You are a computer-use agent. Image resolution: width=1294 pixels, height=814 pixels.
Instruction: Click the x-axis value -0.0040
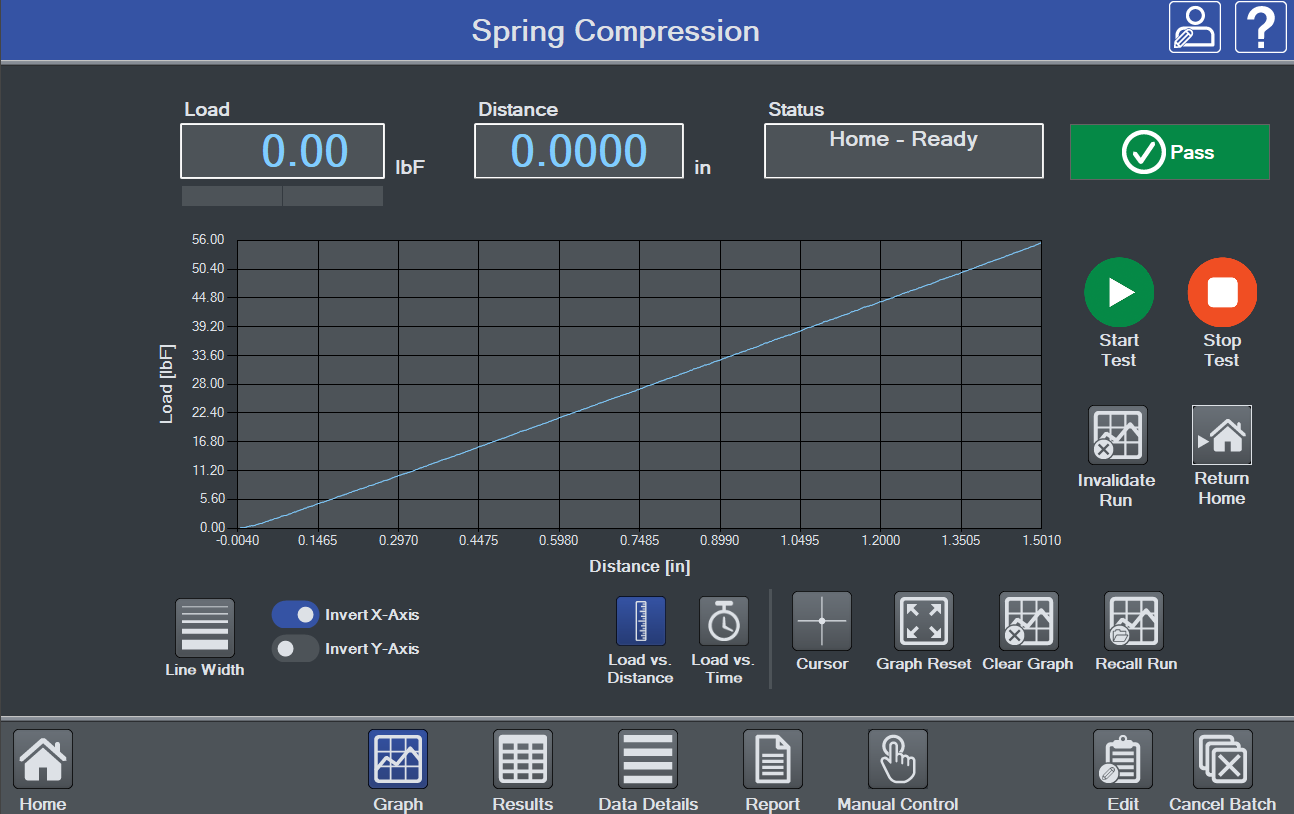pyautogui.click(x=237, y=541)
